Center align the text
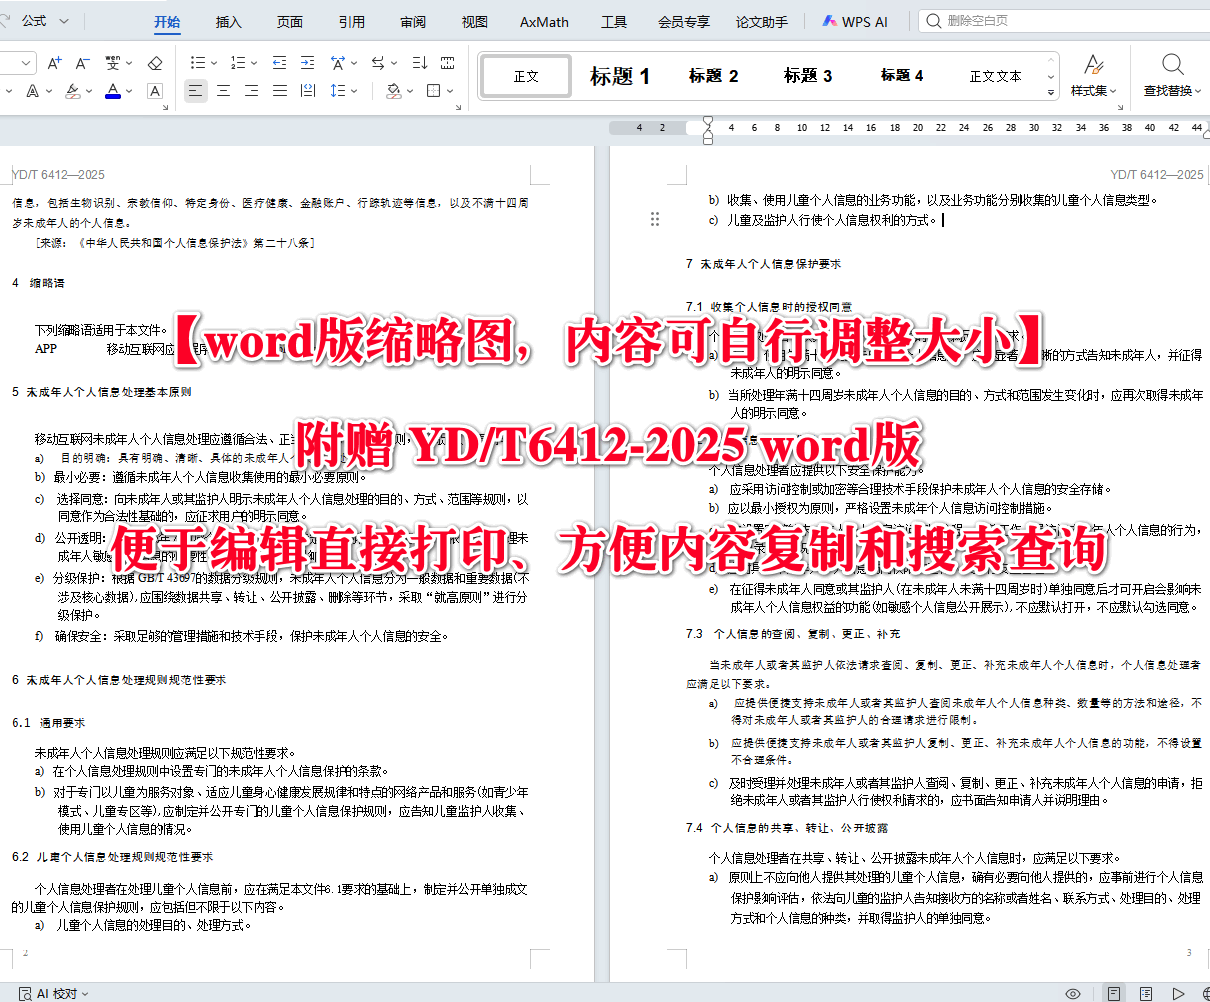 pos(224,90)
